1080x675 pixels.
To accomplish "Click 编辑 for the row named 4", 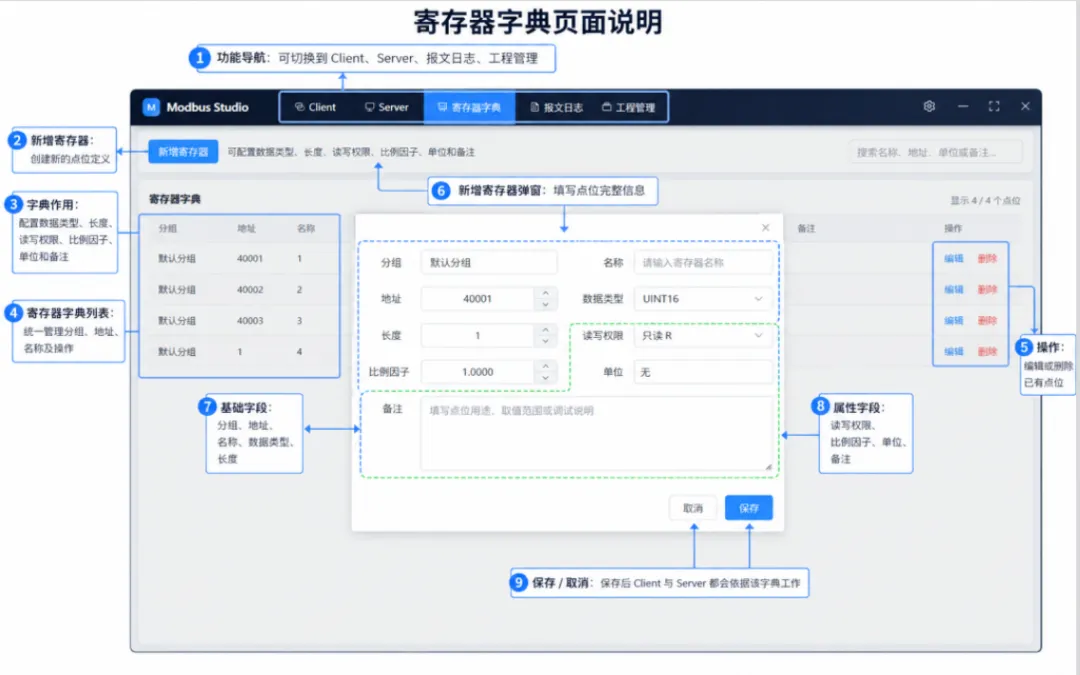I will click(x=954, y=351).
